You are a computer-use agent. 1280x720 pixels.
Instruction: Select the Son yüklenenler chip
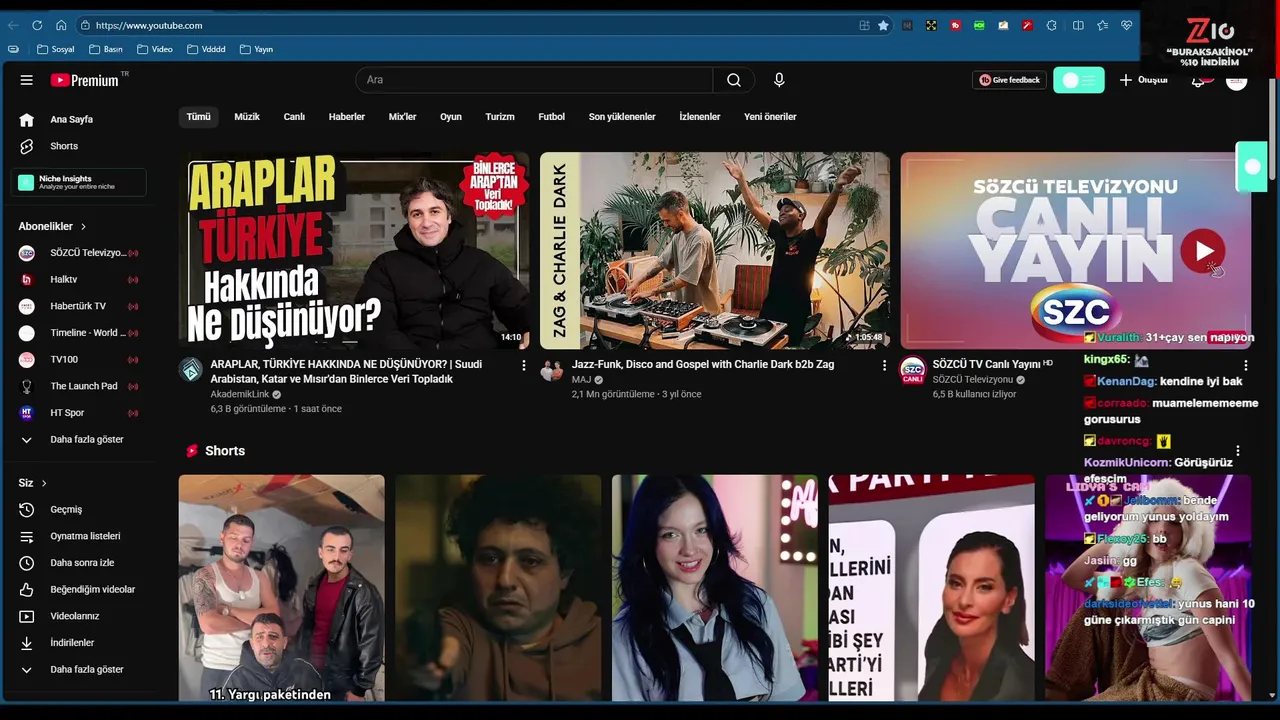(622, 117)
